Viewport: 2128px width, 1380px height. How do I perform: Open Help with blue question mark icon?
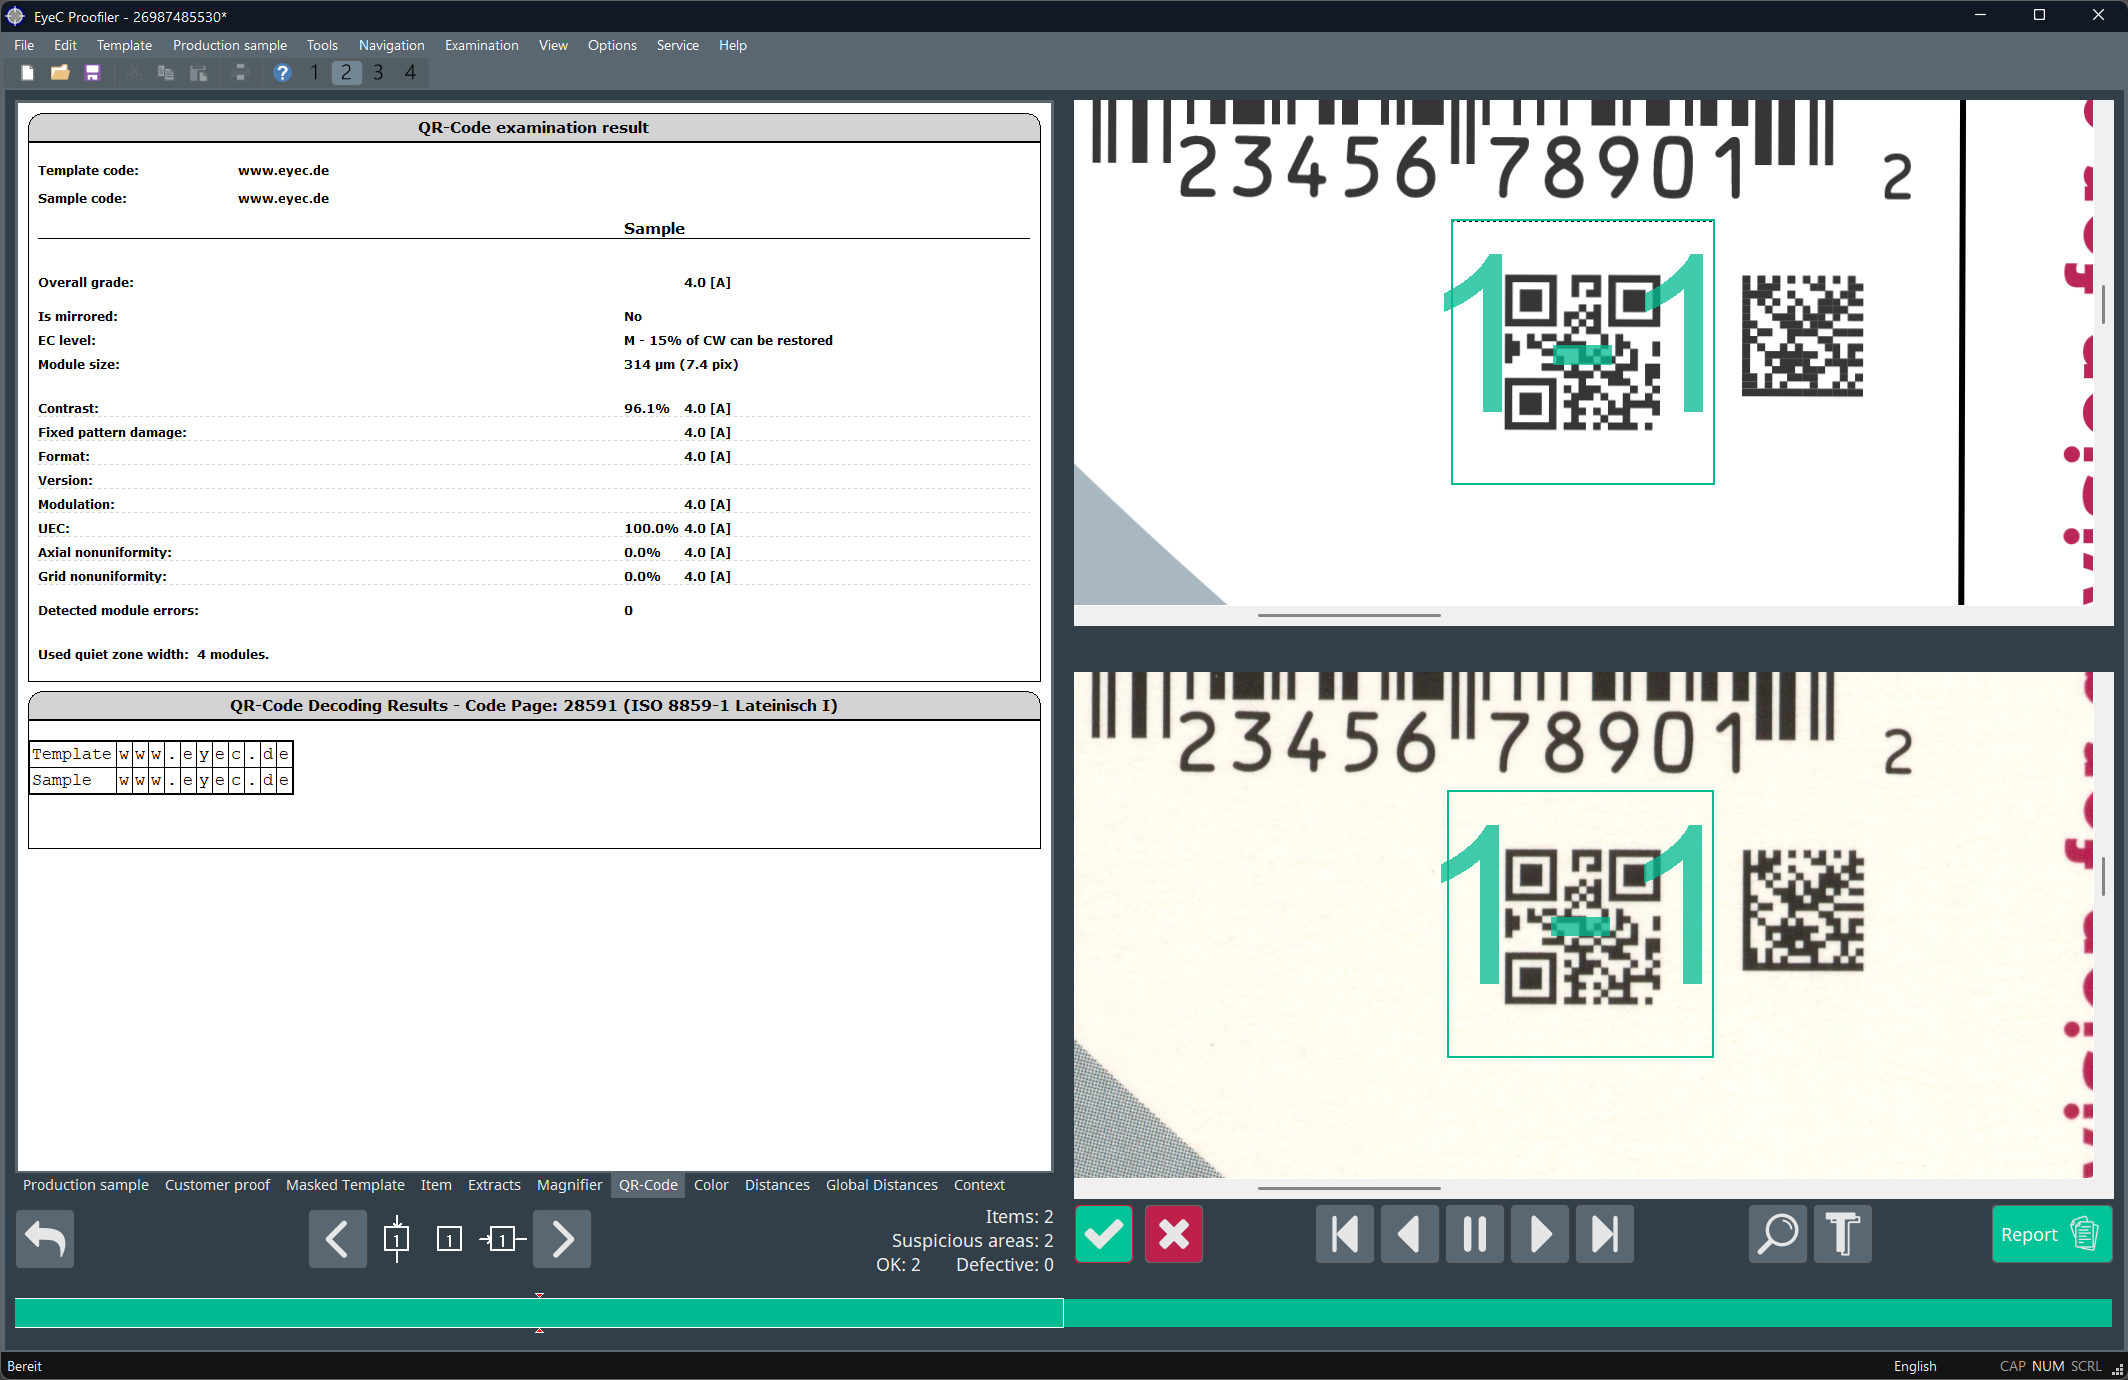(x=282, y=73)
